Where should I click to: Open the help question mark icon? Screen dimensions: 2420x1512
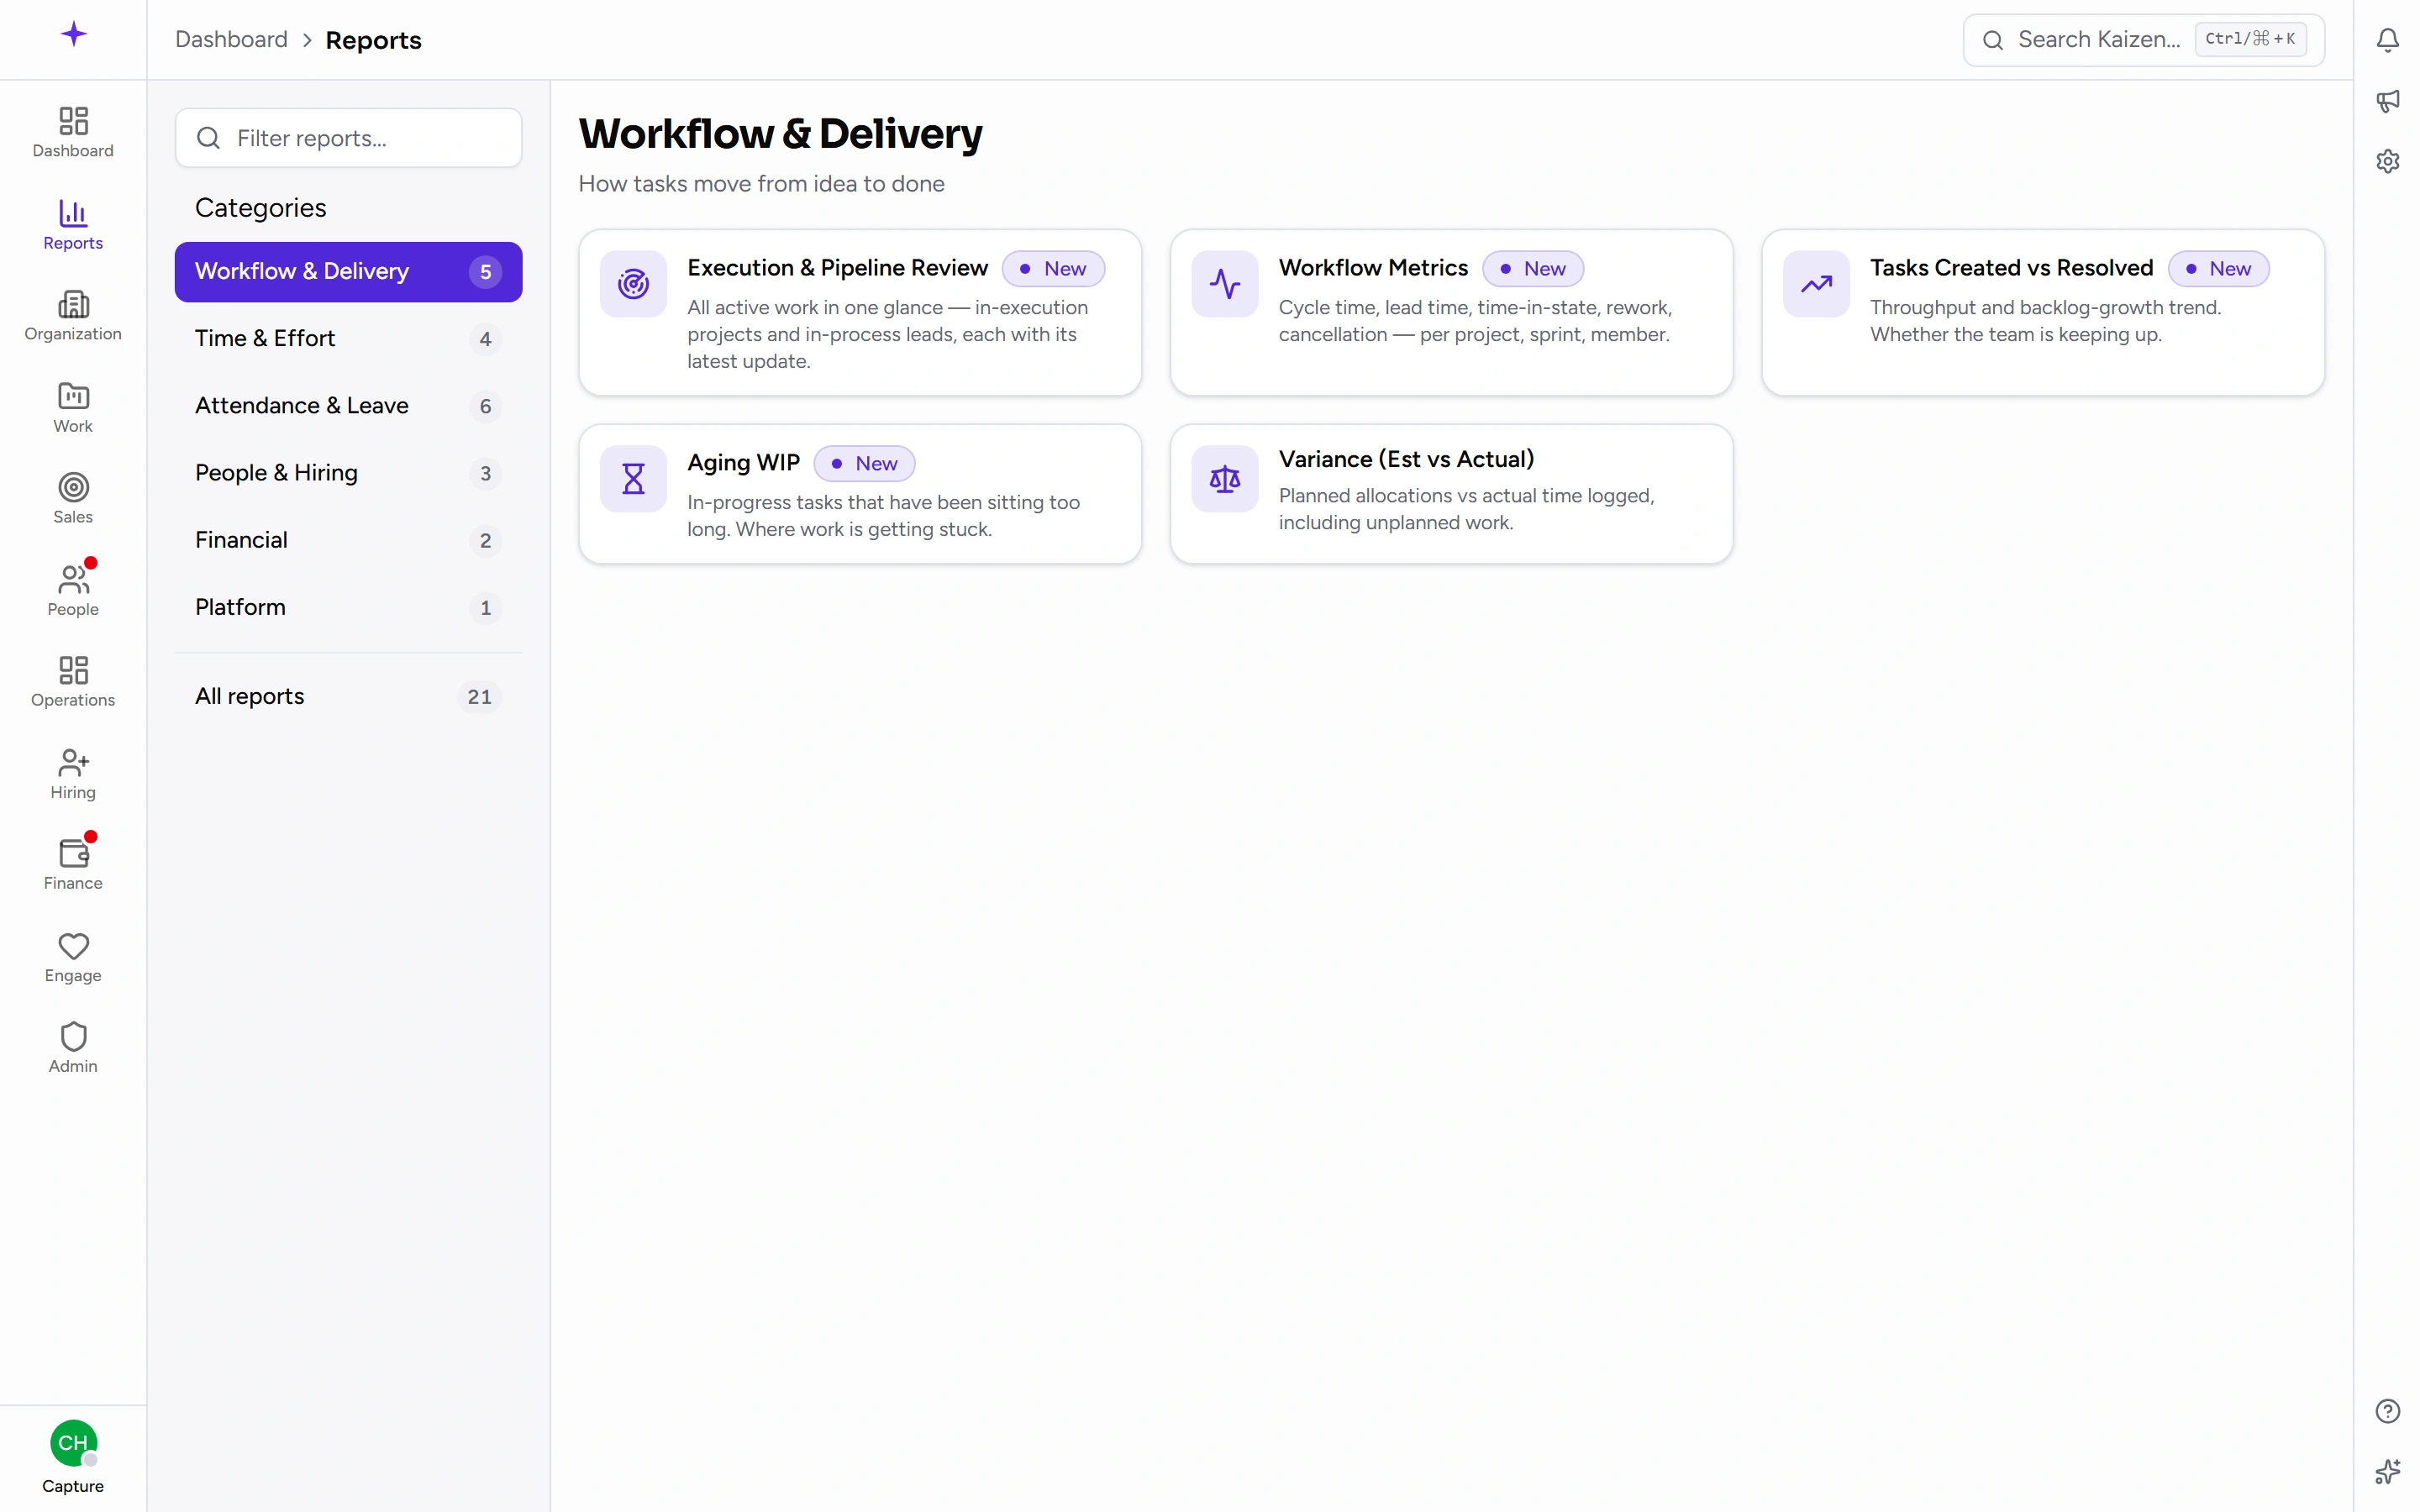[2387, 1411]
